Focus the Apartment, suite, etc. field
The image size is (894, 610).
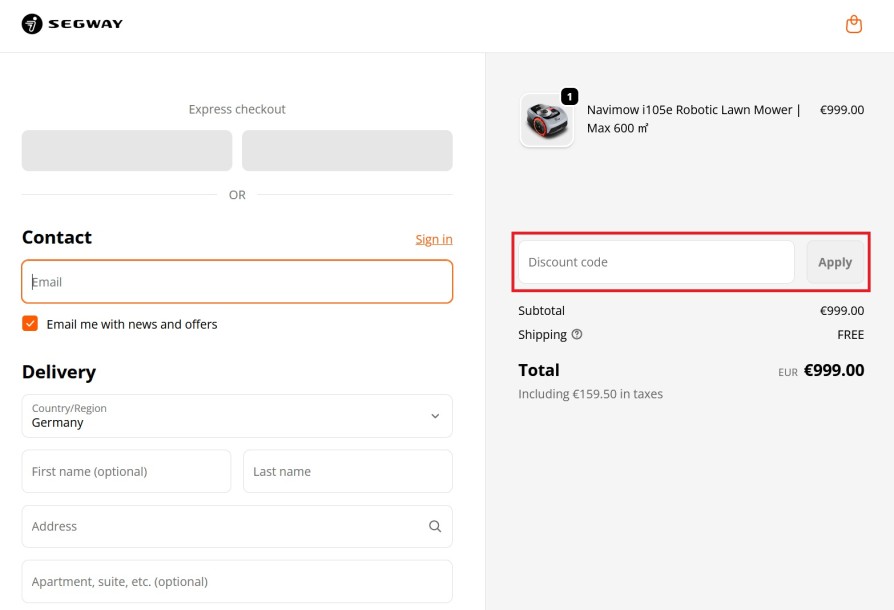[x=237, y=581]
